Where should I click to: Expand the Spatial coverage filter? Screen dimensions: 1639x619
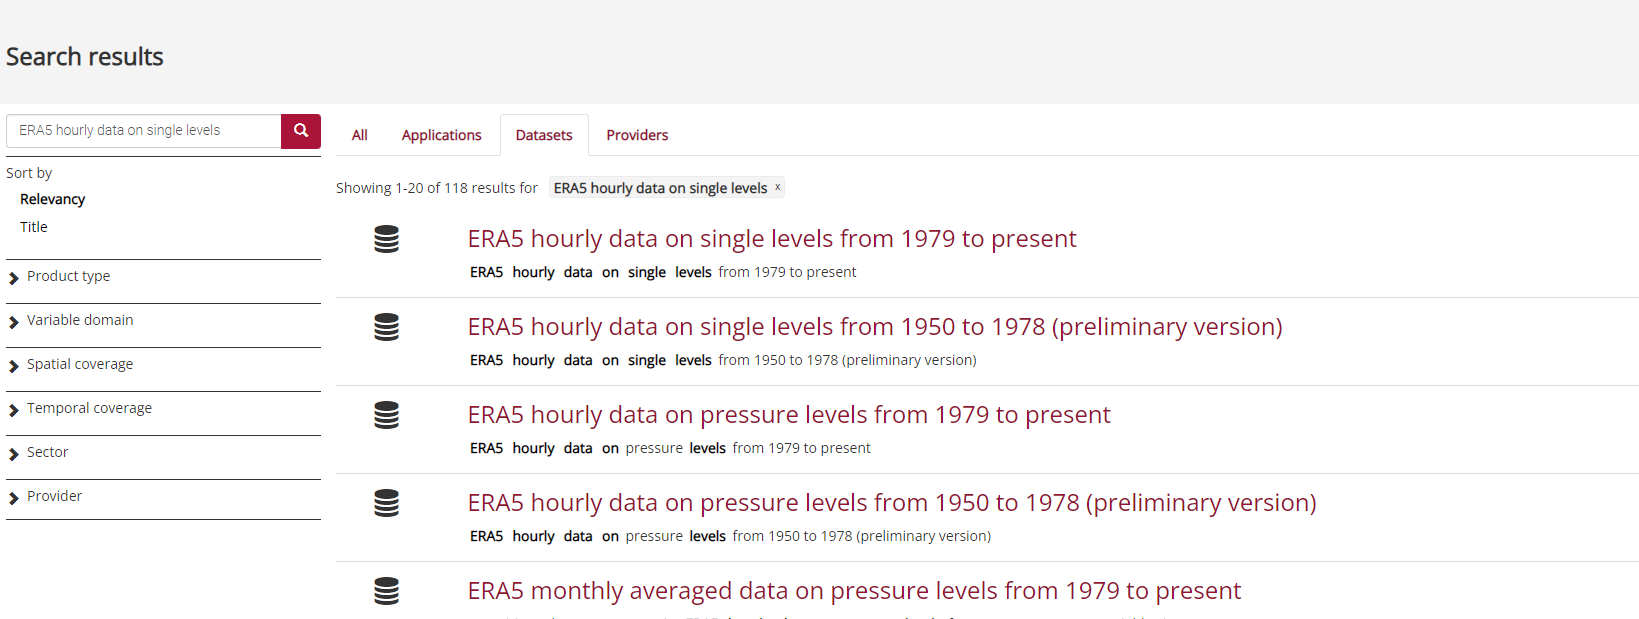pos(80,365)
